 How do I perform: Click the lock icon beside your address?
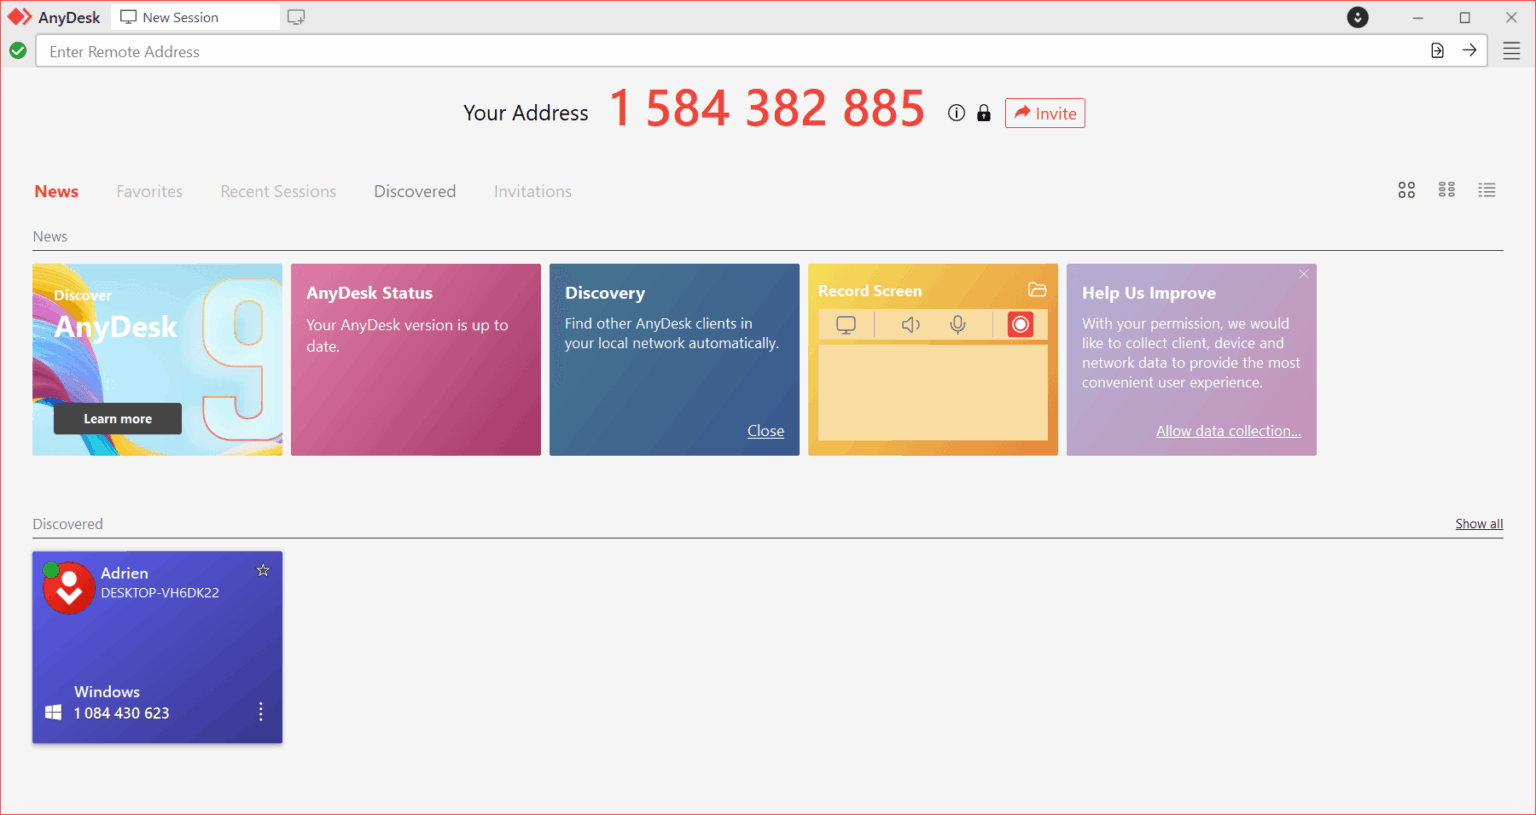point(984,113)
